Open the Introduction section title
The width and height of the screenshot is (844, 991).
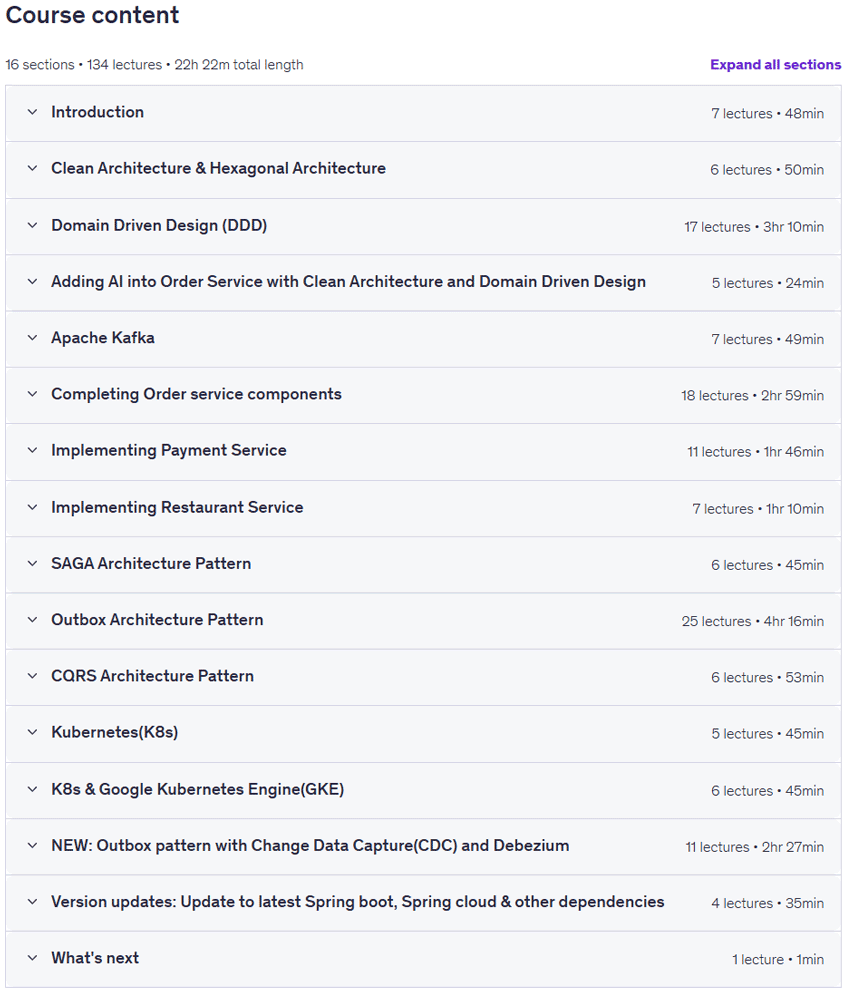click(97, 112)
